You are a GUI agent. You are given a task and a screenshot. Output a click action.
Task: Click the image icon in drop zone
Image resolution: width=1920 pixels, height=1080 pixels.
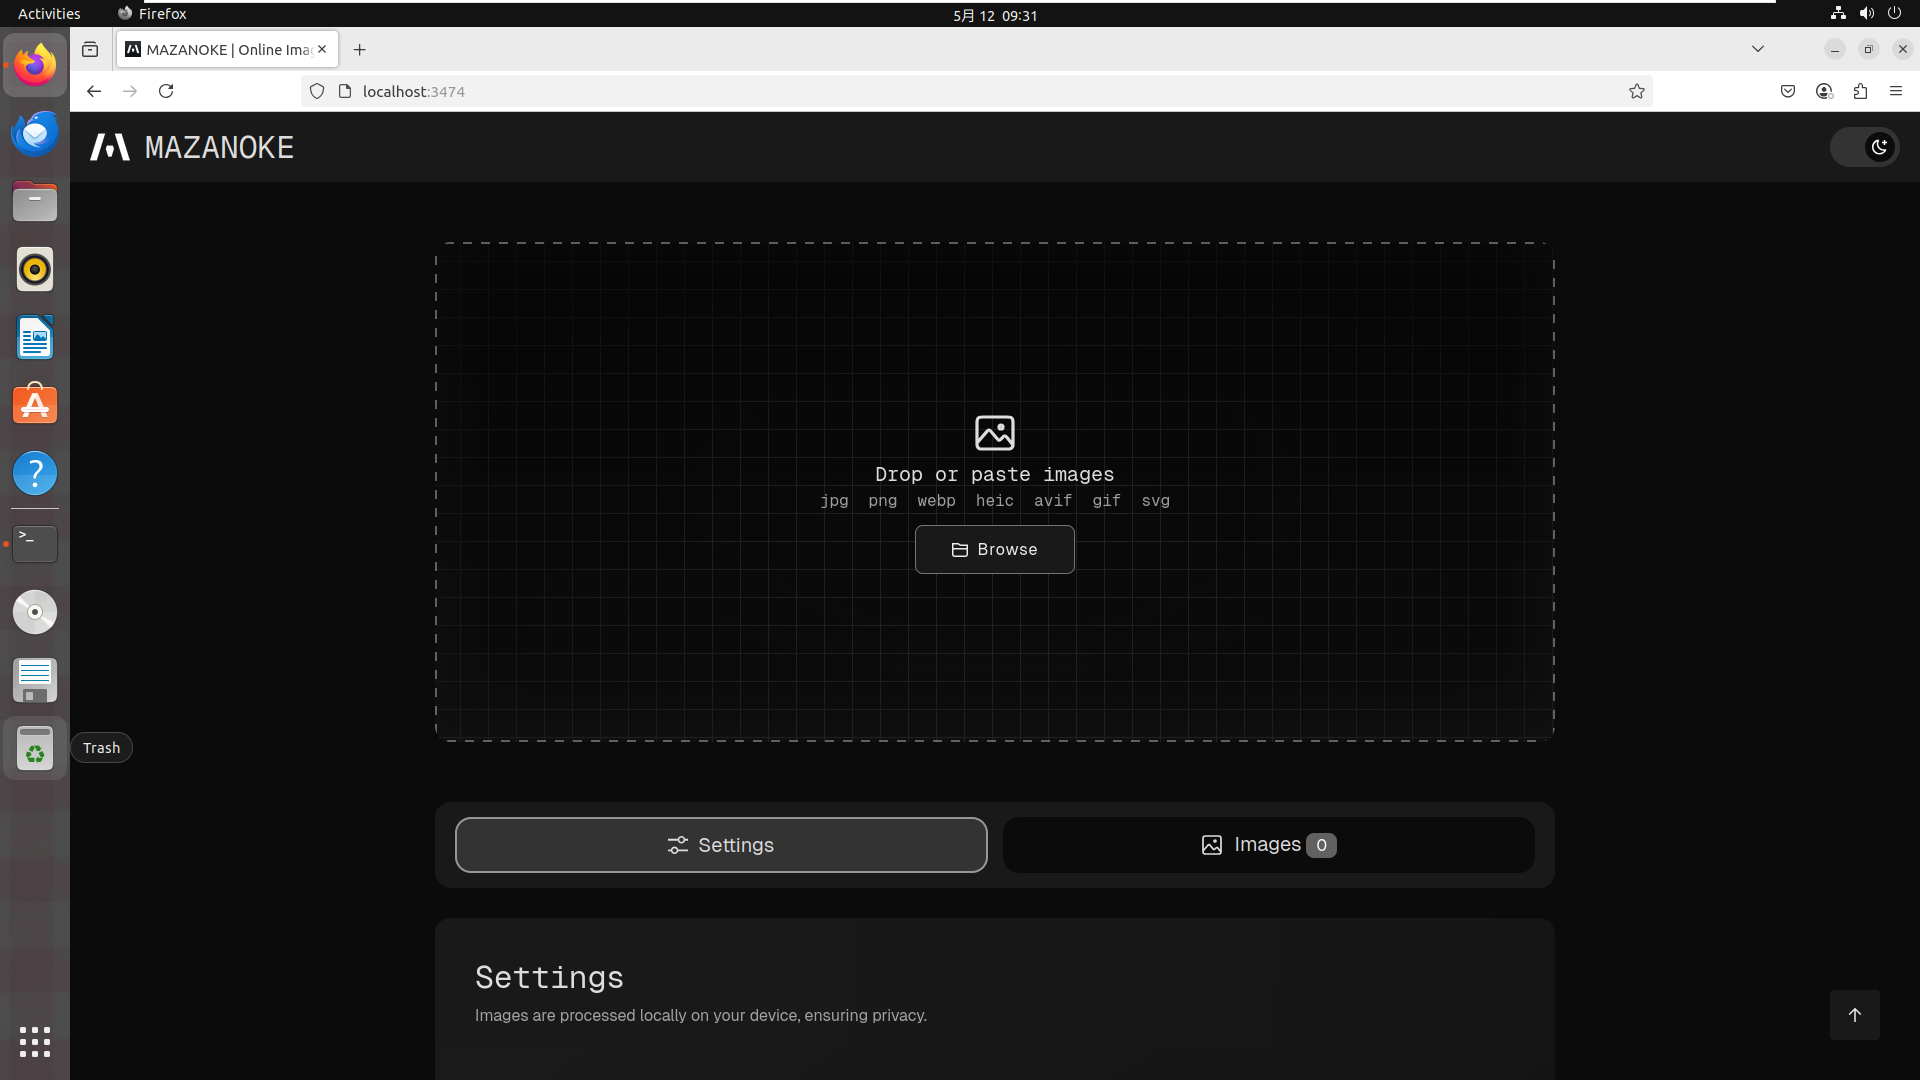(994, 433)
